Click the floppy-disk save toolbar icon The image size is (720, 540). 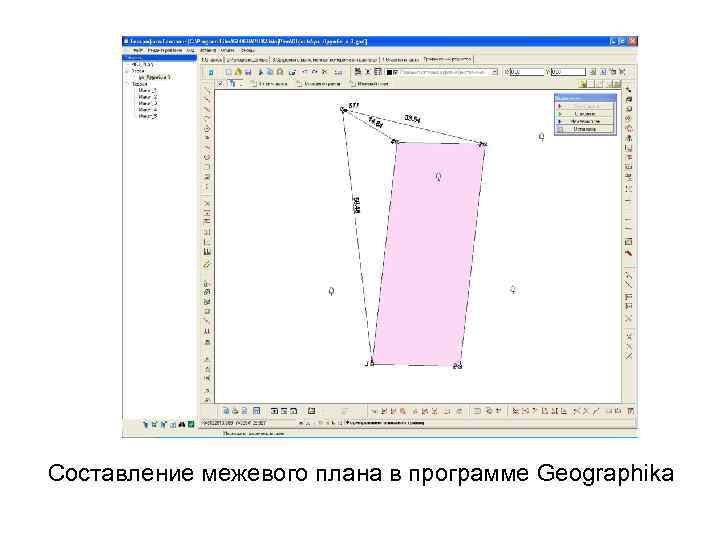pyautogui.click(x=248, y=72)
